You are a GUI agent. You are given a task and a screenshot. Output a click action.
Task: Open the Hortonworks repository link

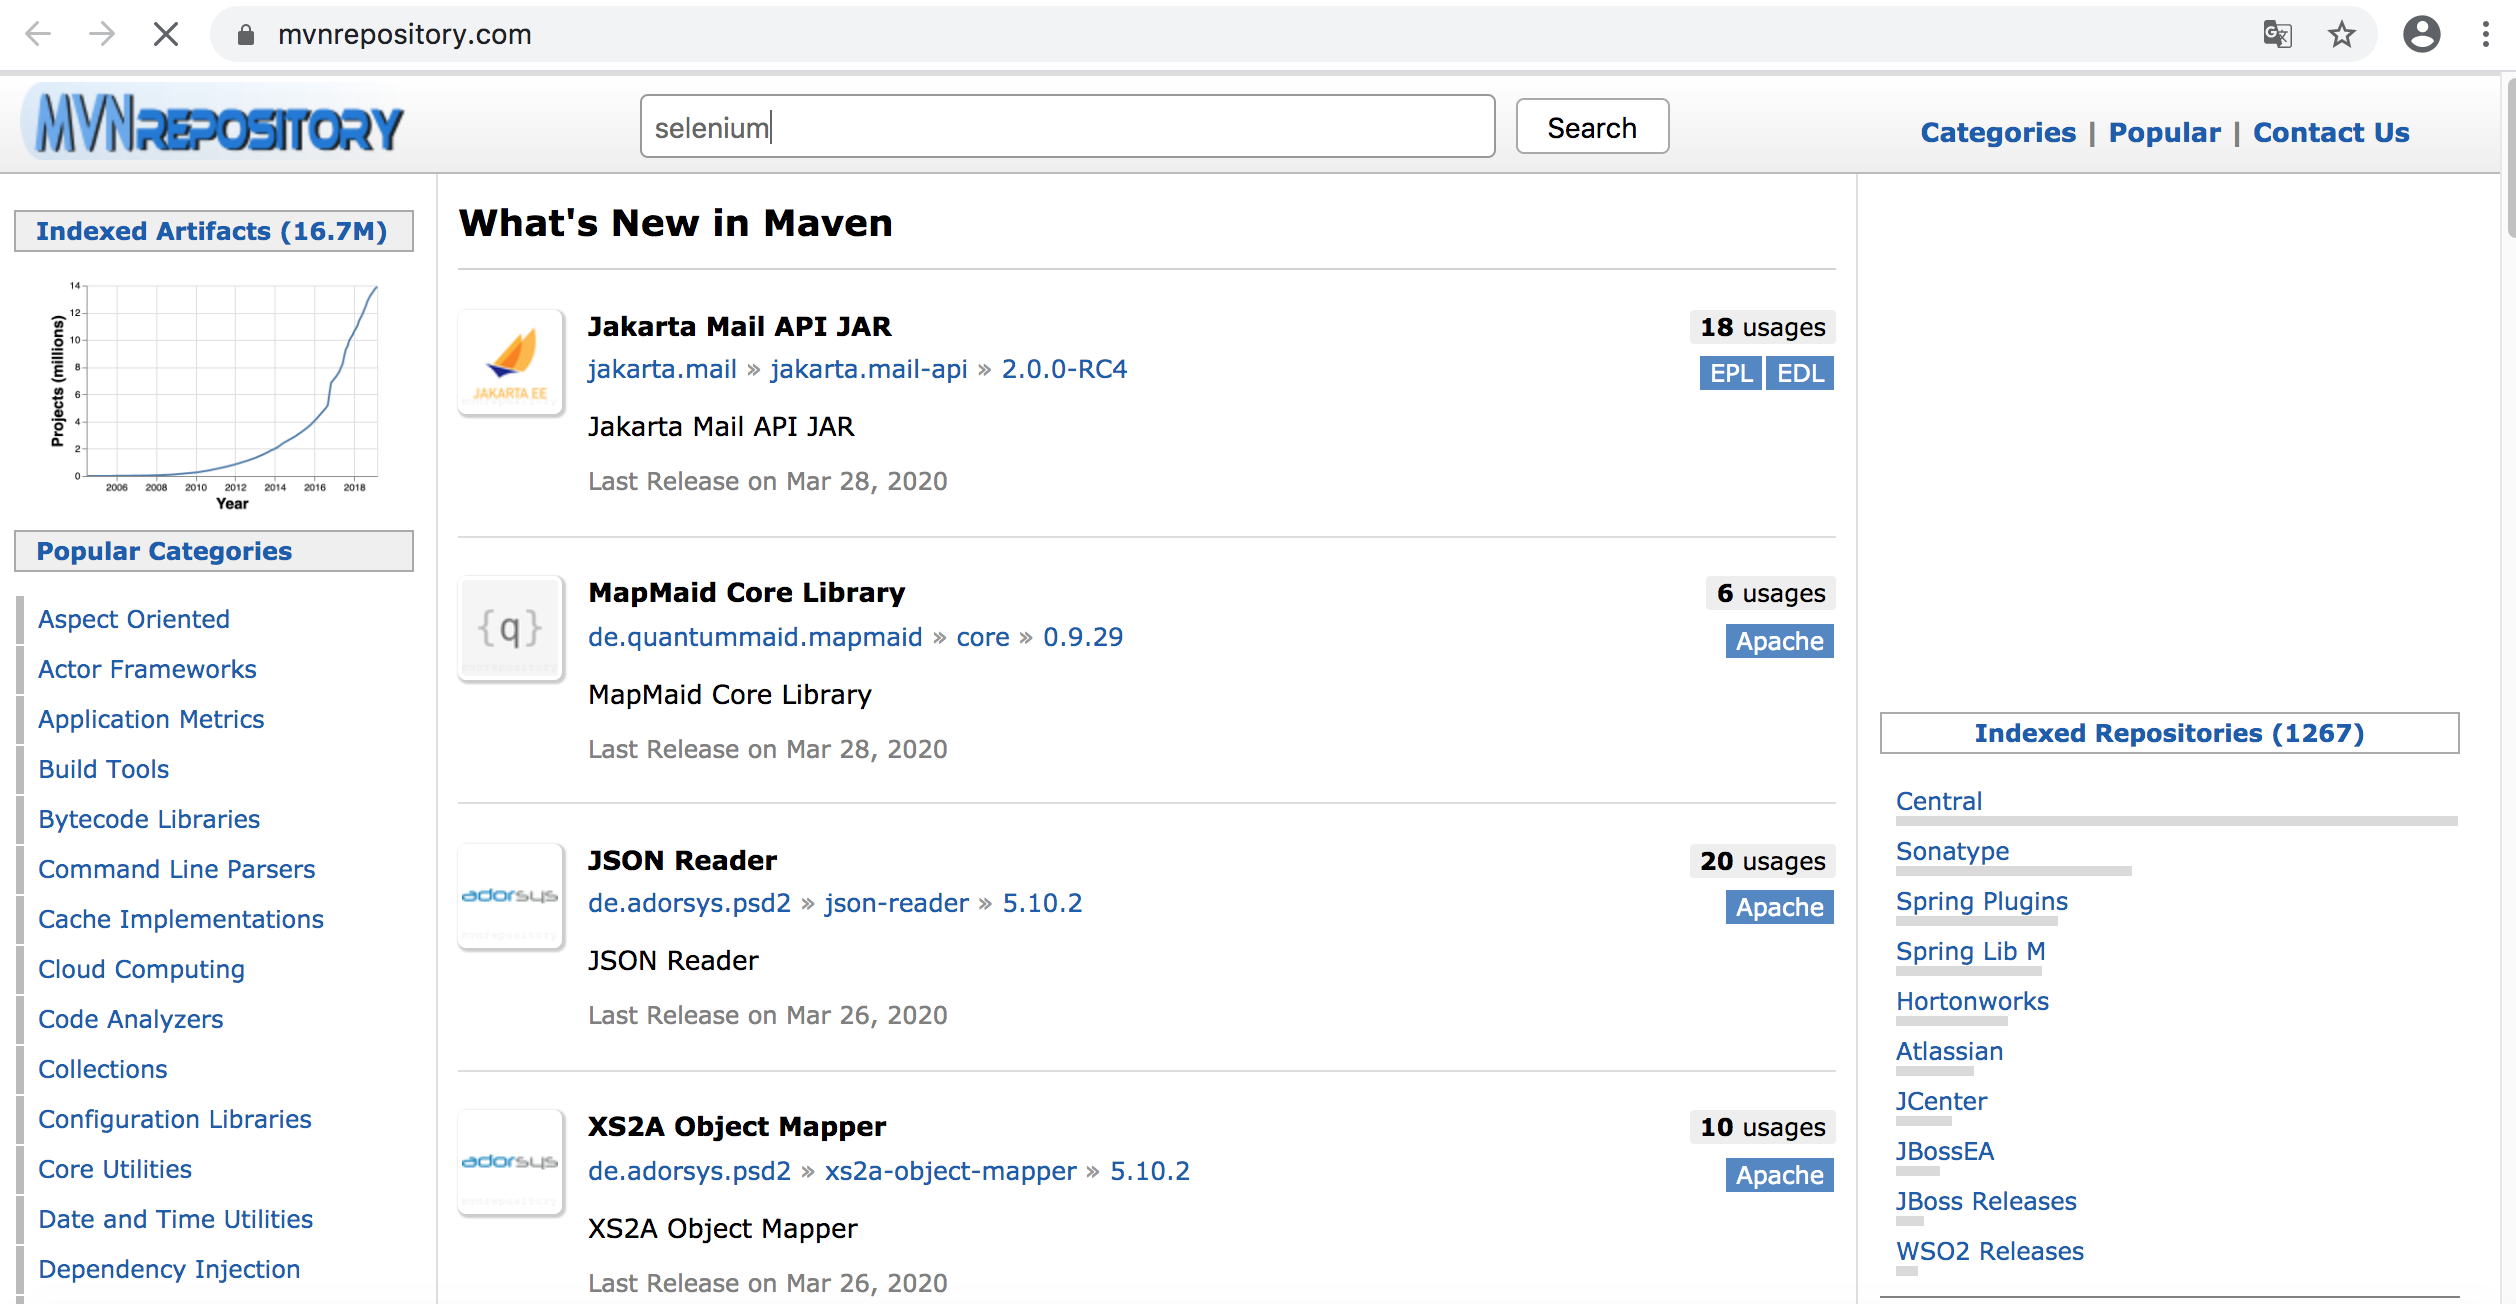(x=1972, y=1001)
